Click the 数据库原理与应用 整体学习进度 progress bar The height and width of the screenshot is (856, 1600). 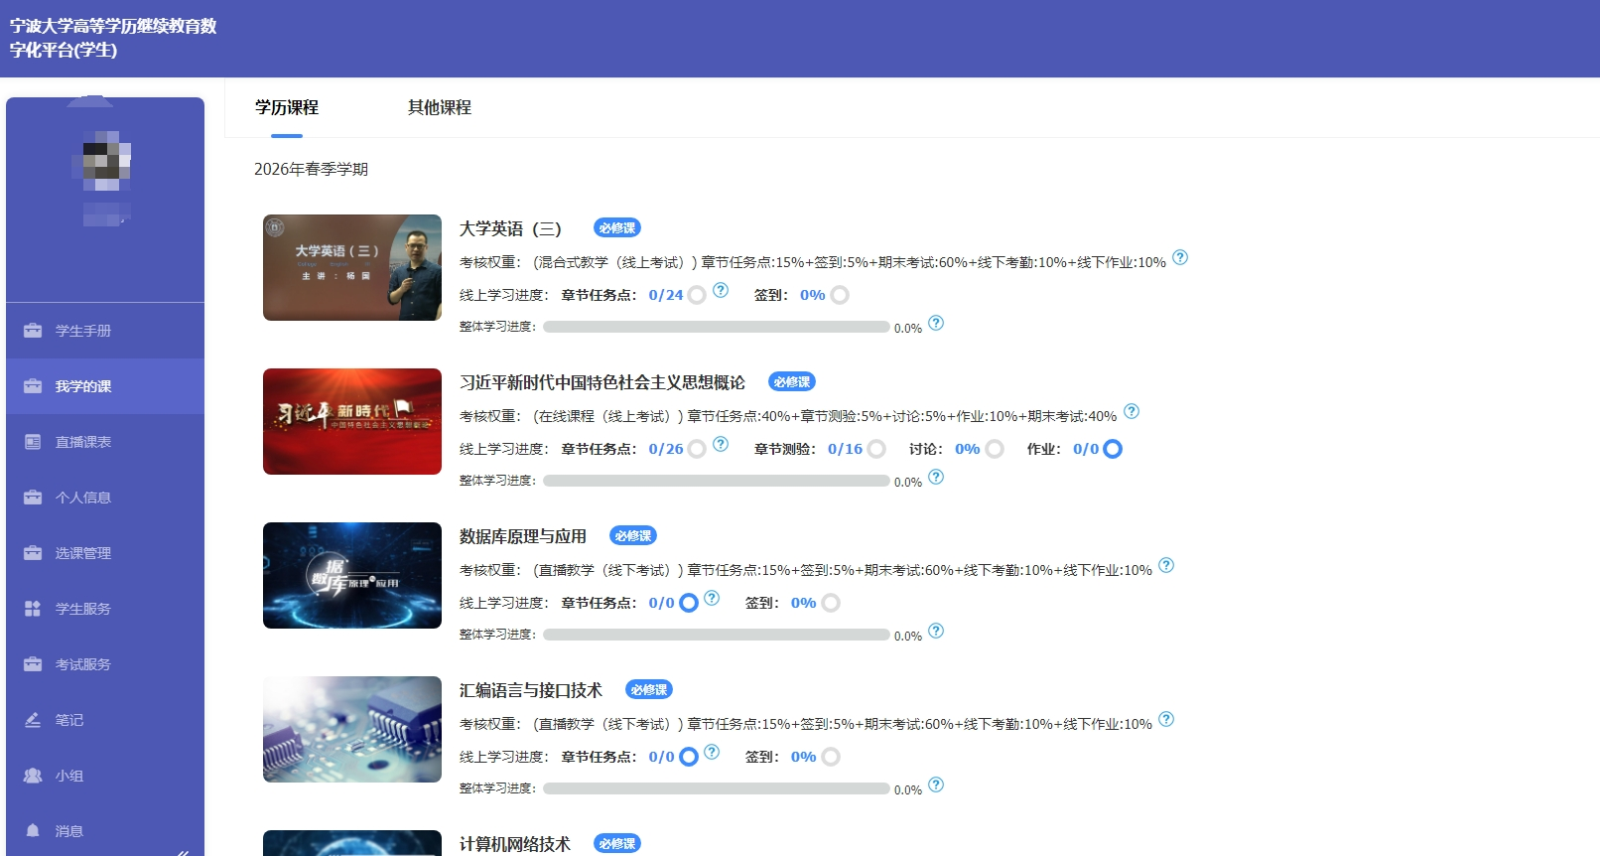[716, 635]
